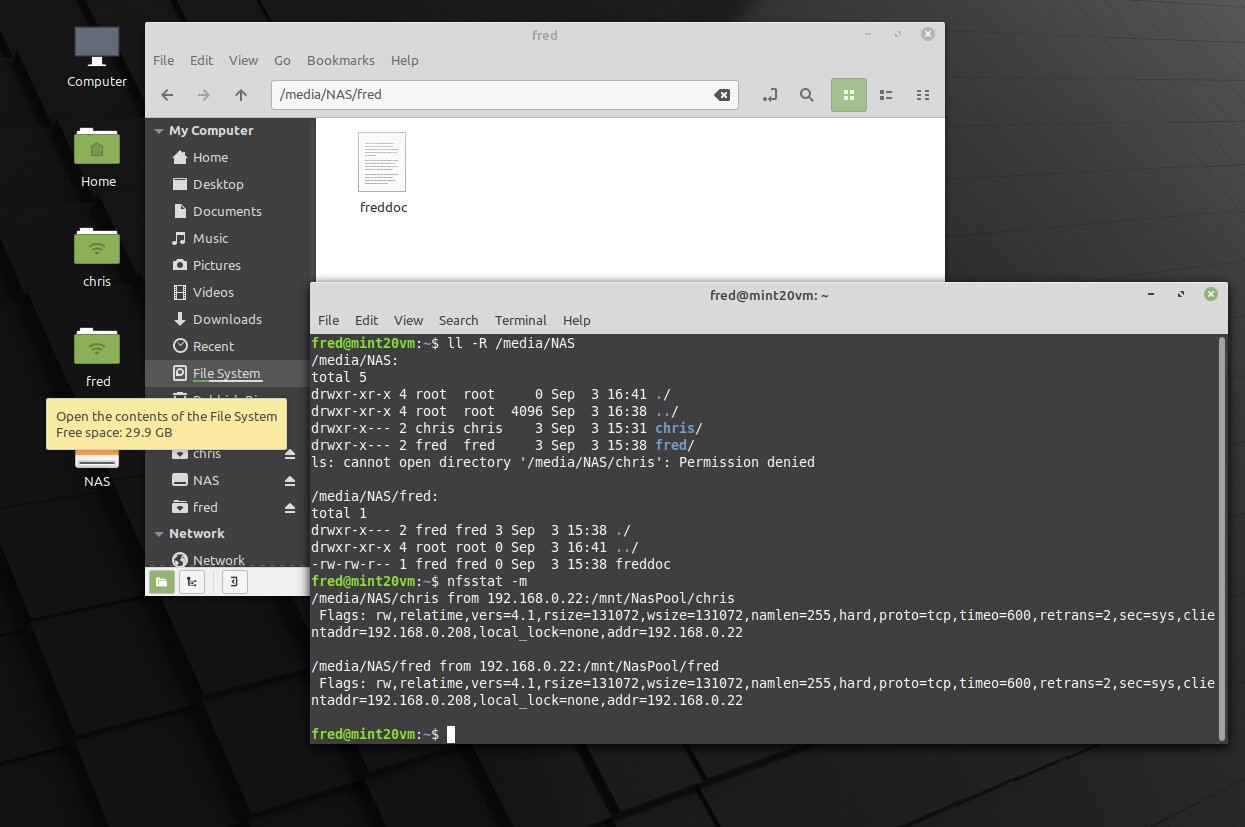Close the fred file manager window
This screenshot has width=1245, height=827.
tap(929, 35)
